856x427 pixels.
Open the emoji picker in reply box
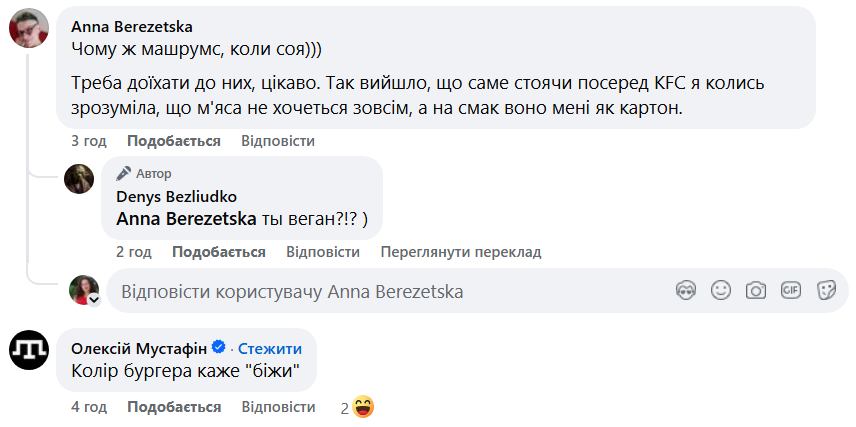click(x=721, y=291)
